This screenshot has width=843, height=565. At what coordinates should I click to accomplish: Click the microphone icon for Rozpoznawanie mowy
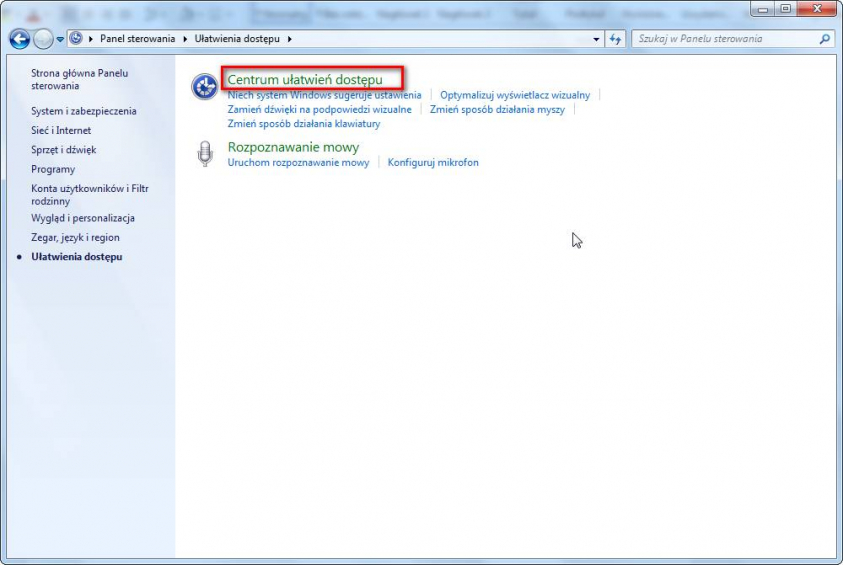pos(205,153)
